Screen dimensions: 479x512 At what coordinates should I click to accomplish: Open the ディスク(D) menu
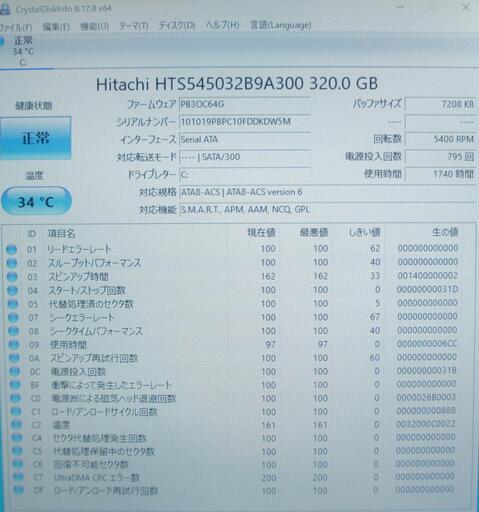[177, 25]
